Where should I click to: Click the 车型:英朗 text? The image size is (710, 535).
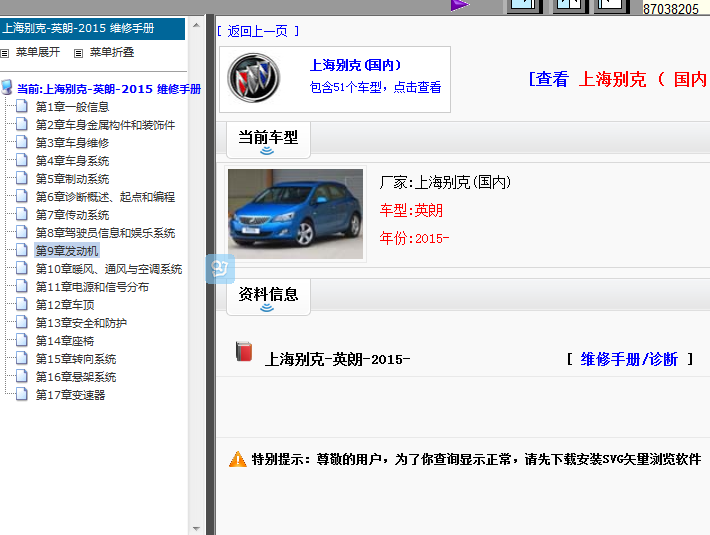(411, 210)
